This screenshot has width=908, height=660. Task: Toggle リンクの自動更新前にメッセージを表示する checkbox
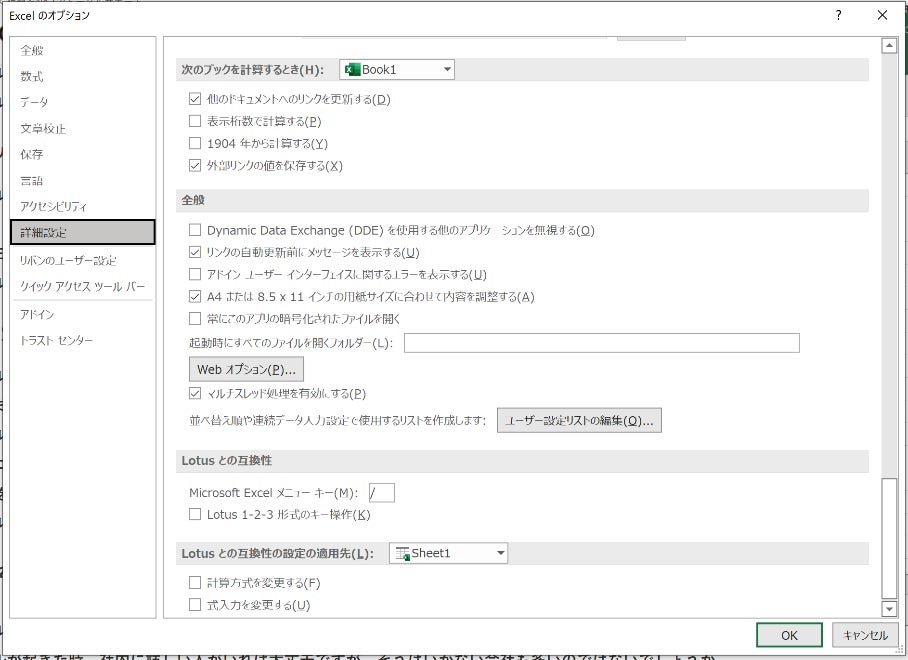pyautogui.click(x=195, y=252)
